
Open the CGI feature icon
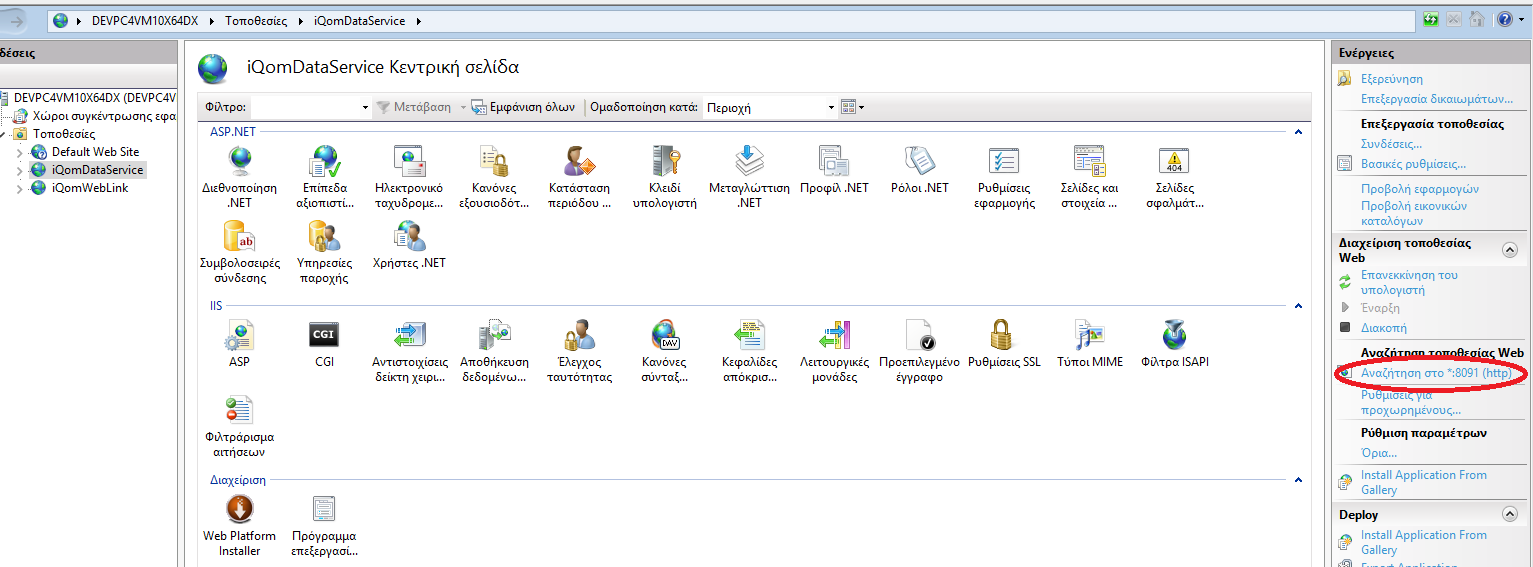click(x=324, y=335)
